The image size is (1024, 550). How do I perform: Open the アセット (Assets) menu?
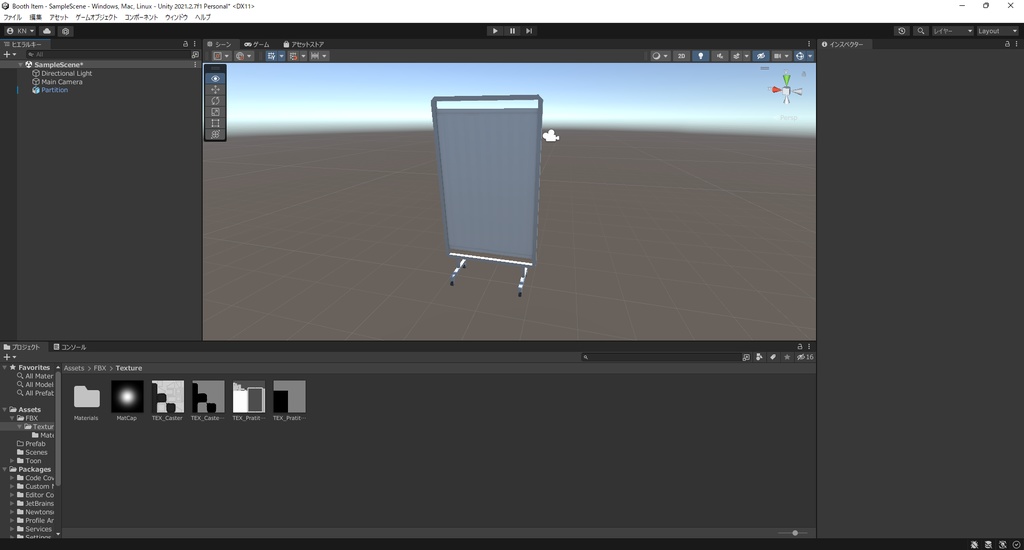pos(59,17)
